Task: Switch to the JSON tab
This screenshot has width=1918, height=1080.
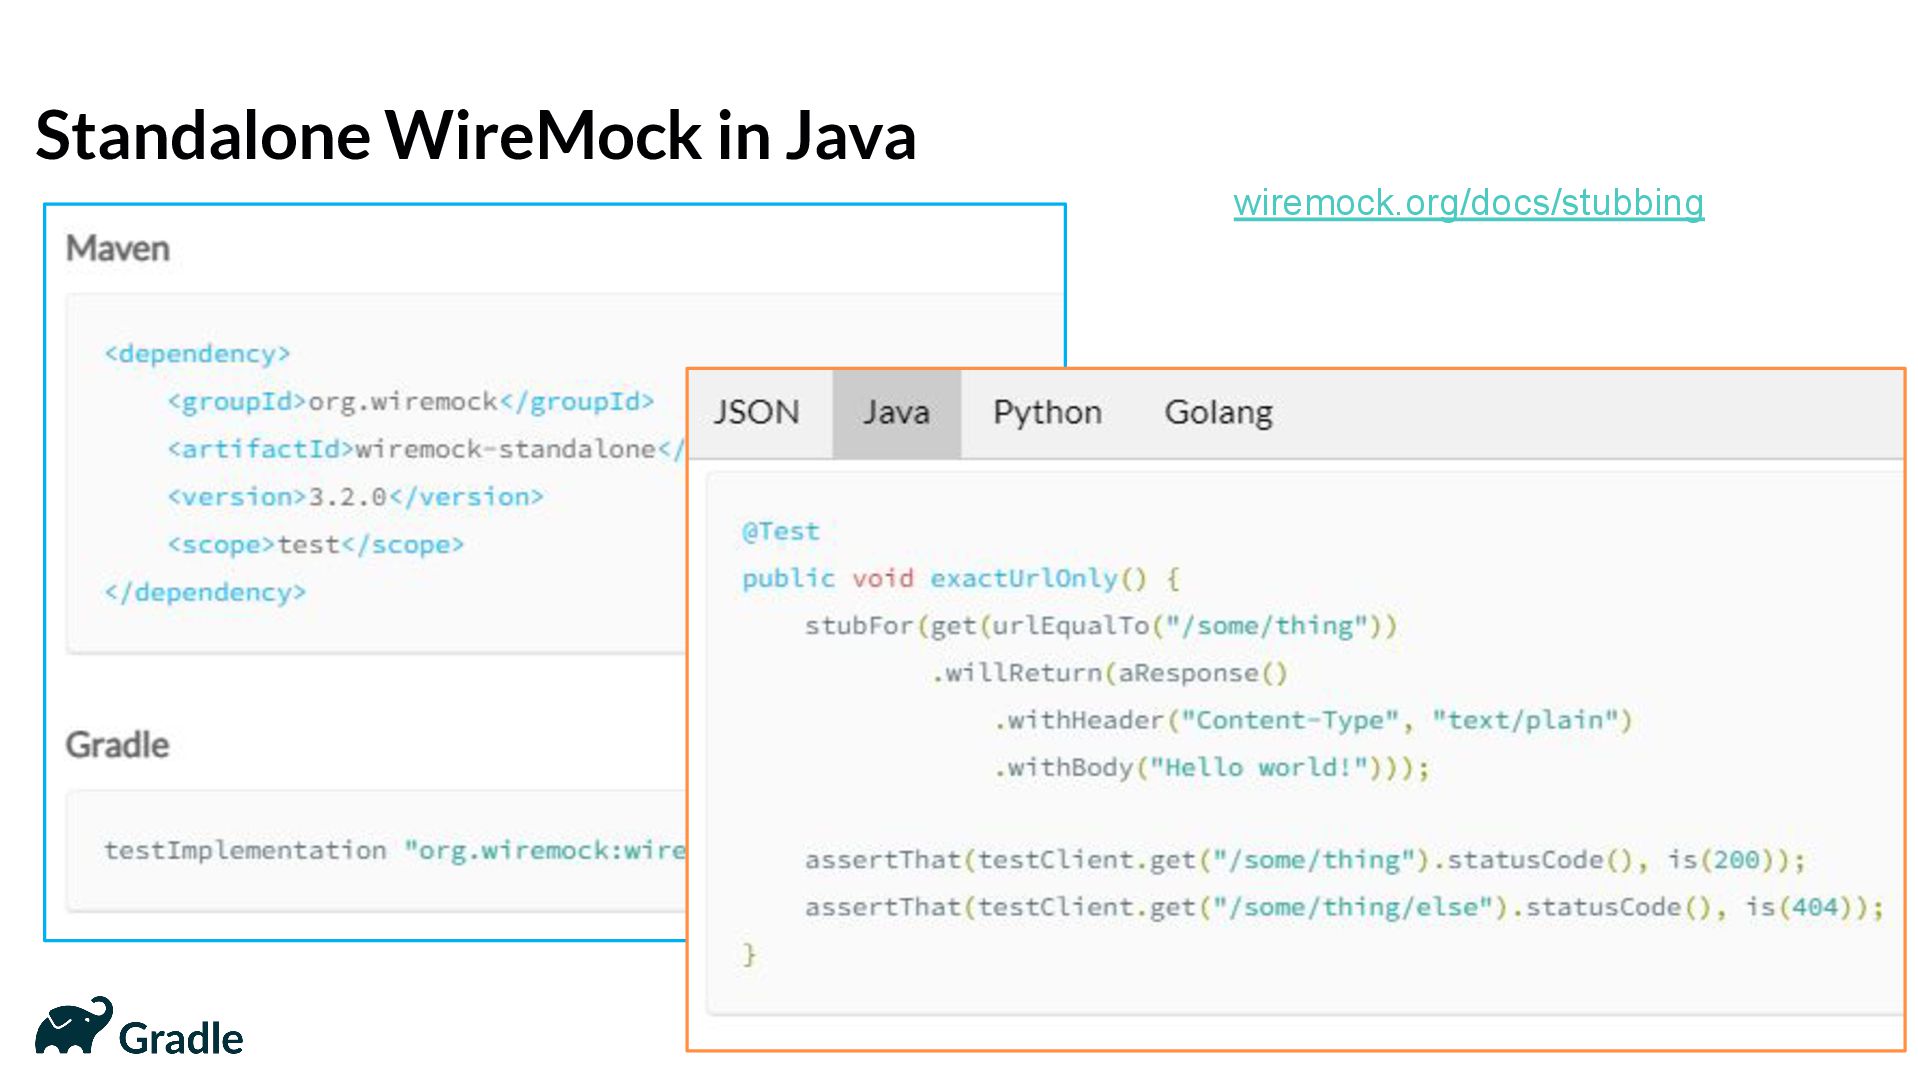Action: point(757,412)
